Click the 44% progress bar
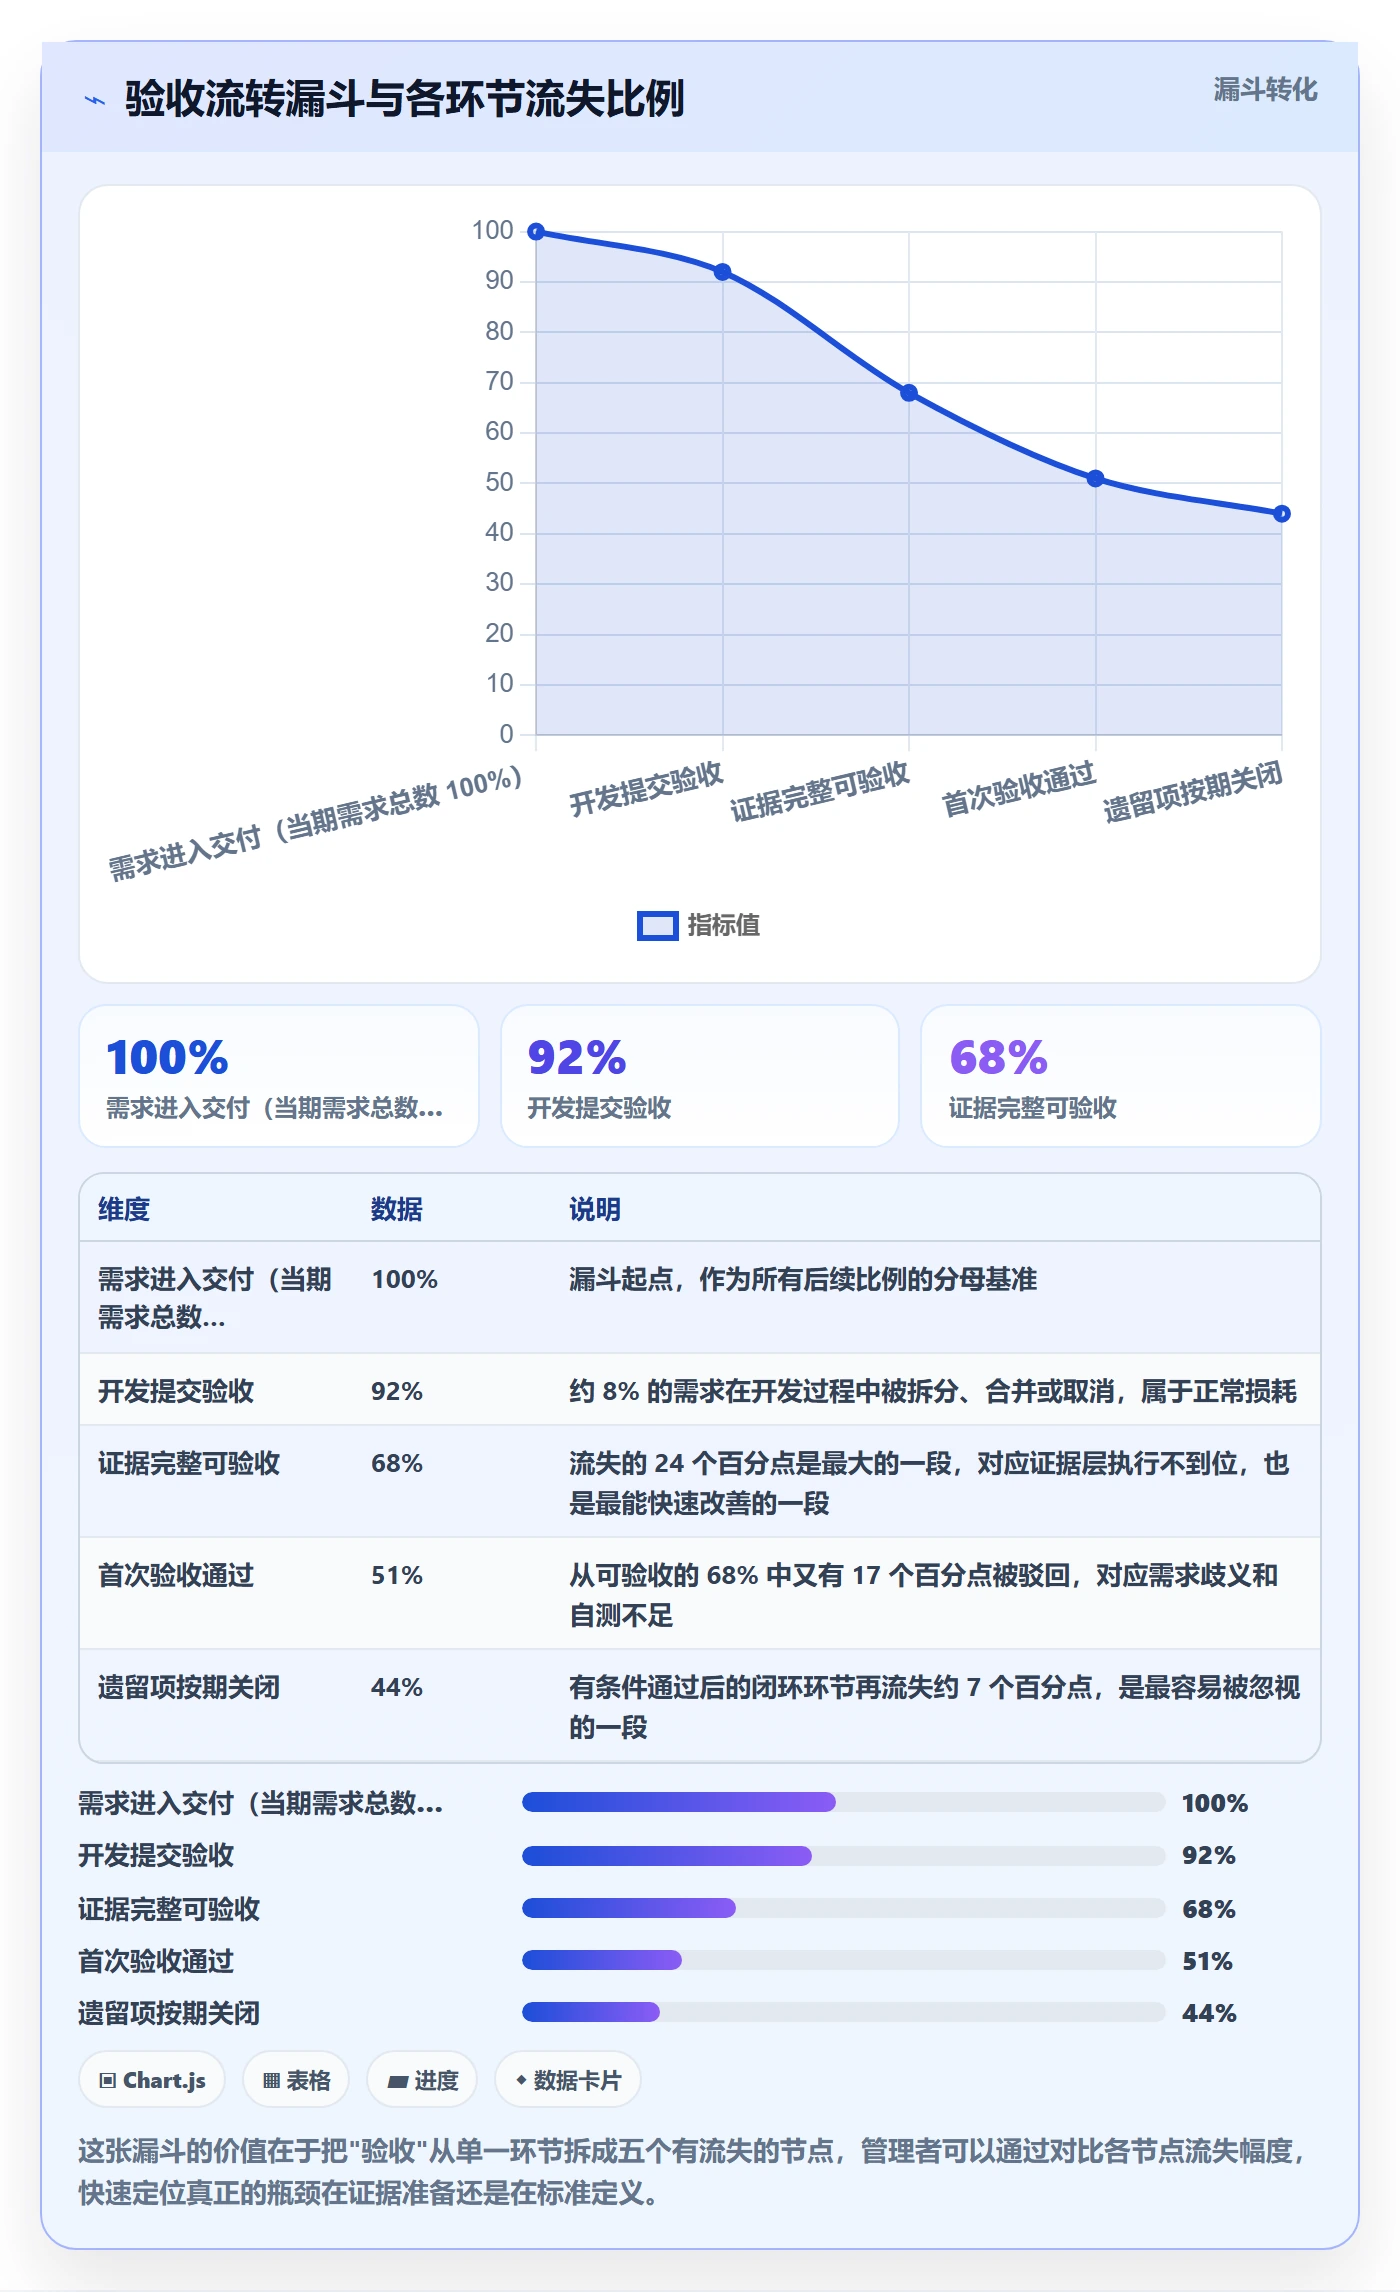 (844, 2012)
